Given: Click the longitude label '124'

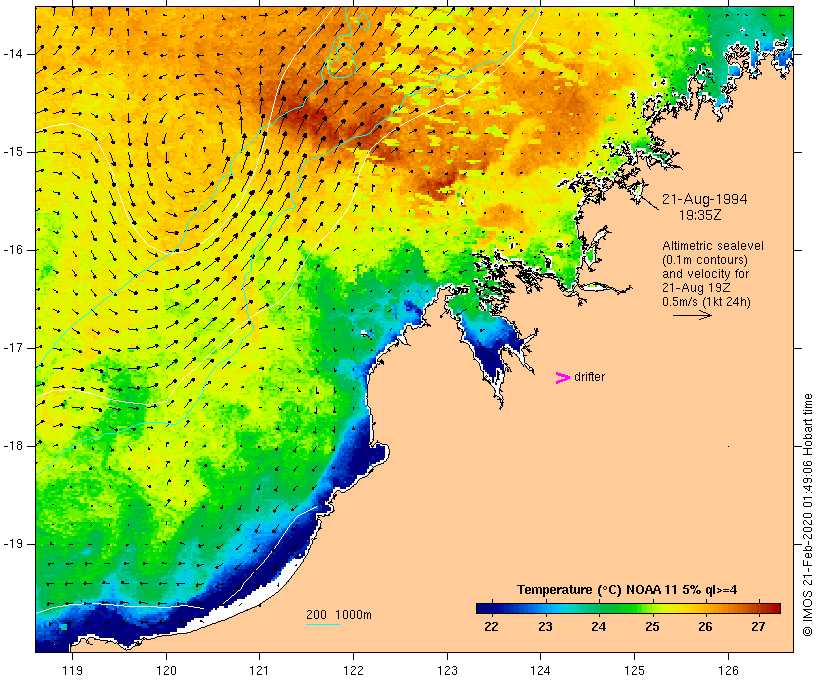Looking at the screenshot, I should coord(540,671).
